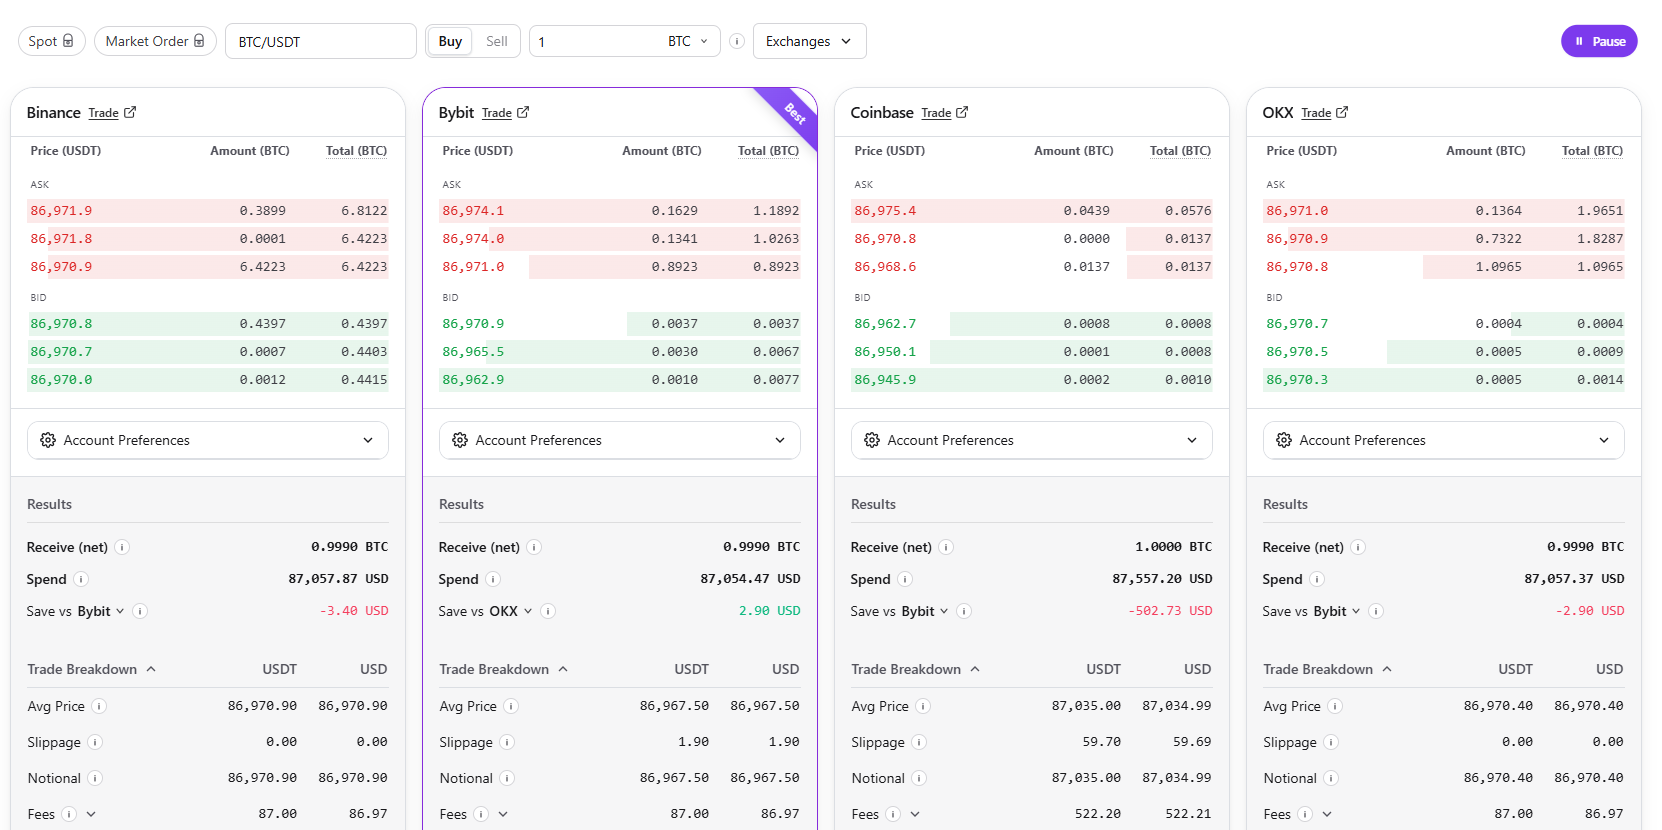
Task: Open BTC currency unit dropdown
Action: point(688,41)
